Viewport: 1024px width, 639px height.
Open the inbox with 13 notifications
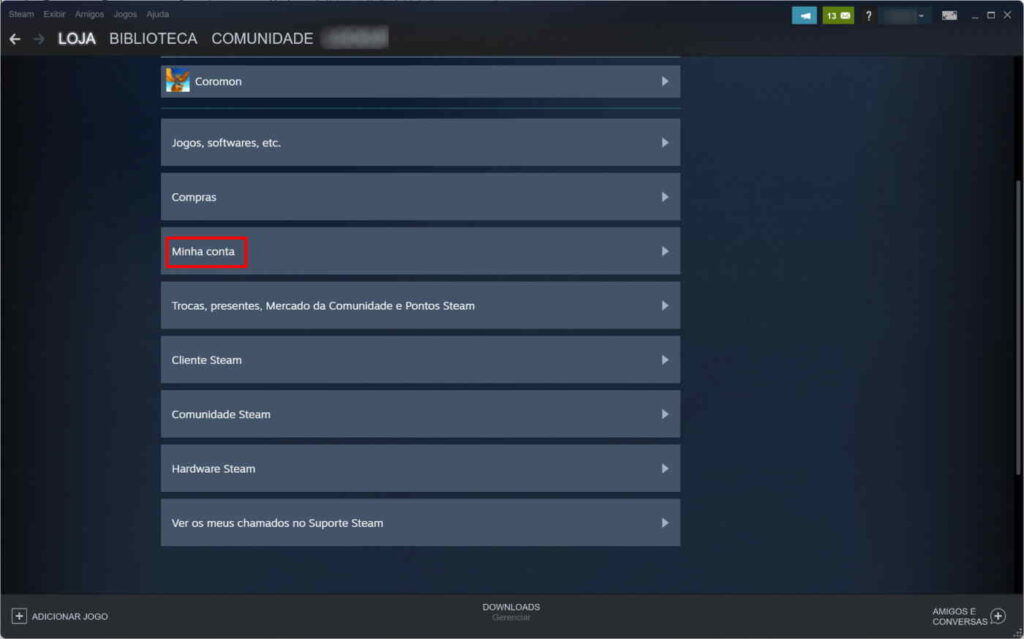tap(838, 15)
